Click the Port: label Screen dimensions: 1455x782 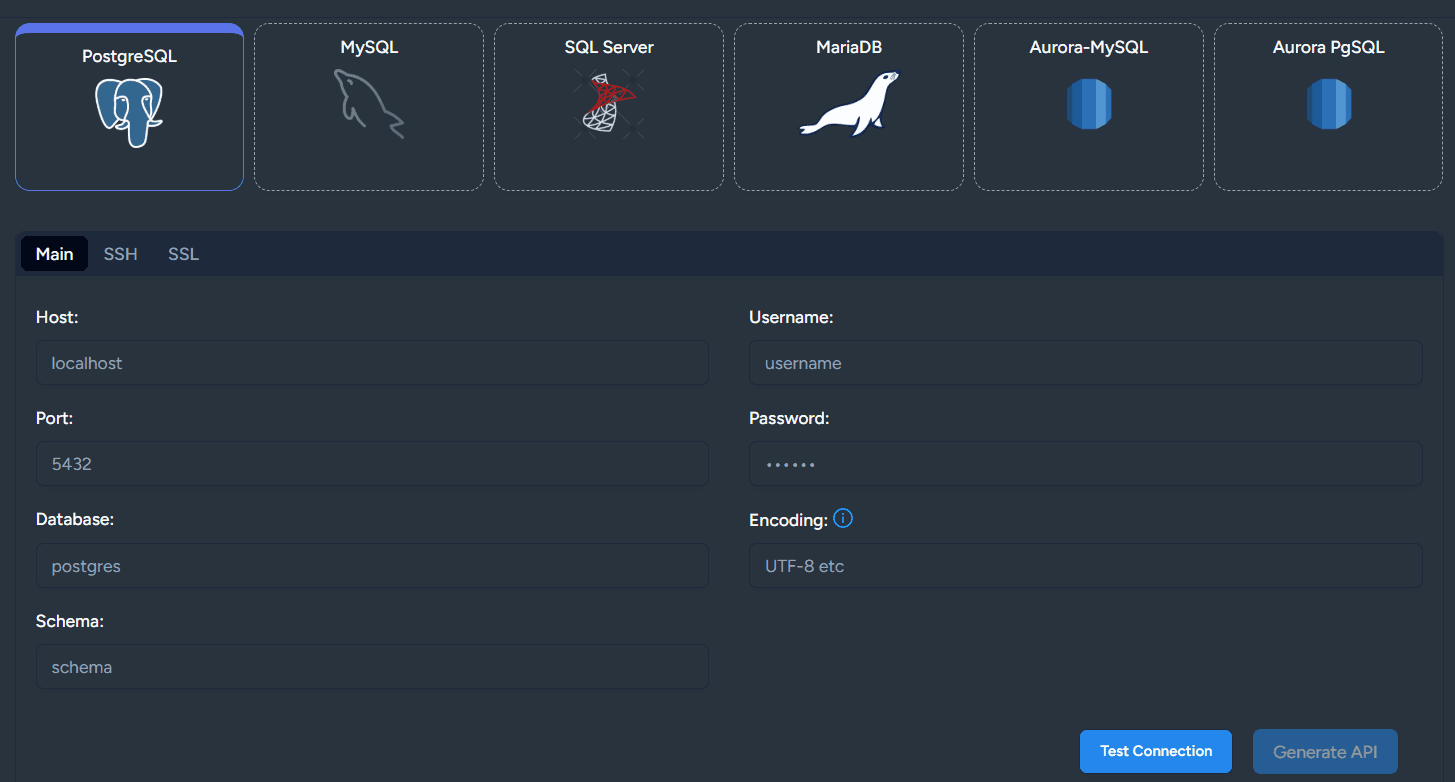click(54, 418)
